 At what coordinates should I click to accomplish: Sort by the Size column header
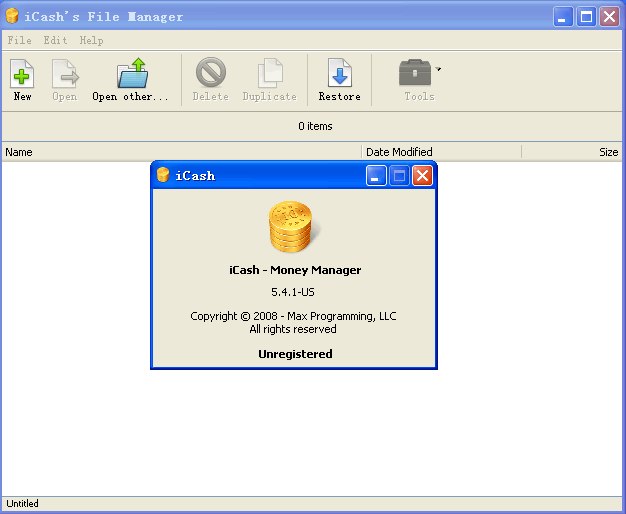coord(572,152)
